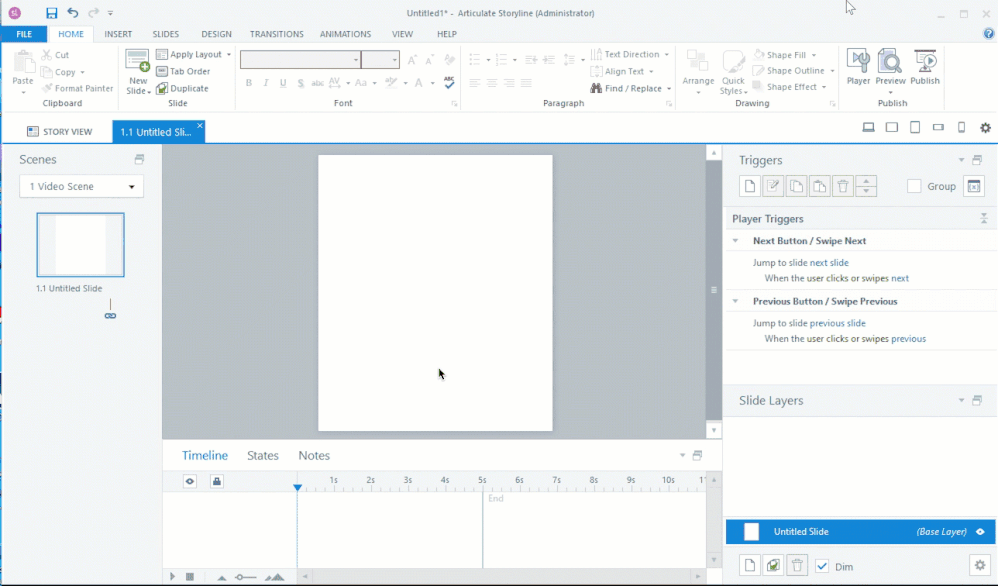
Task: Copy the selected trigger
Action: 796,186
